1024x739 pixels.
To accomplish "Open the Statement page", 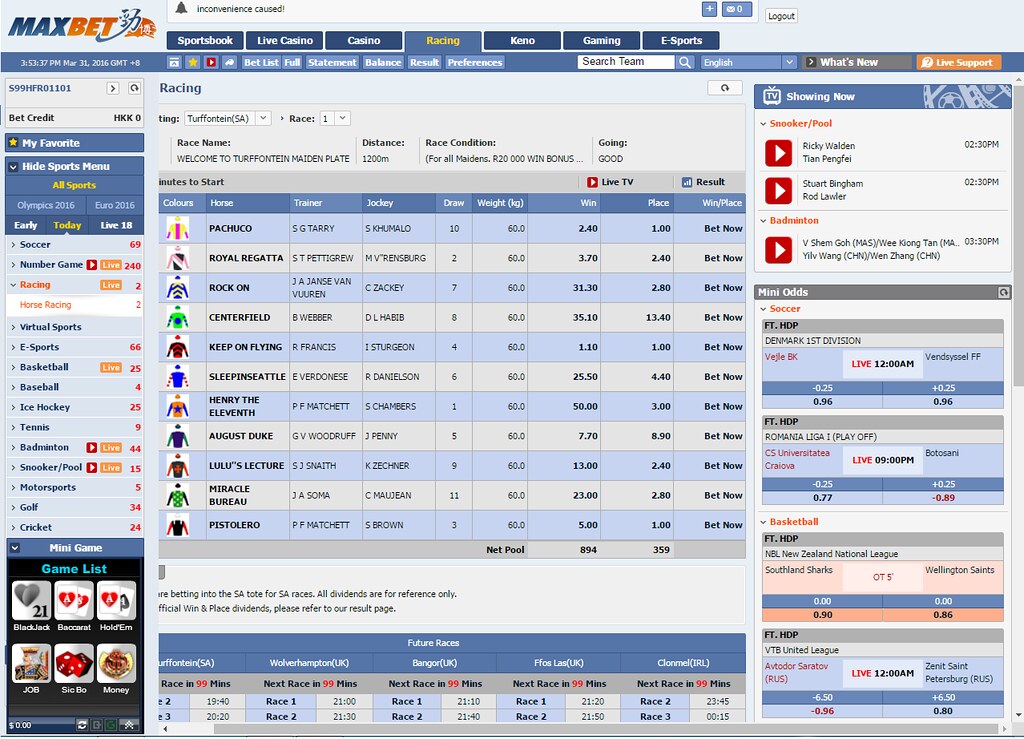I will coord(332,62).
